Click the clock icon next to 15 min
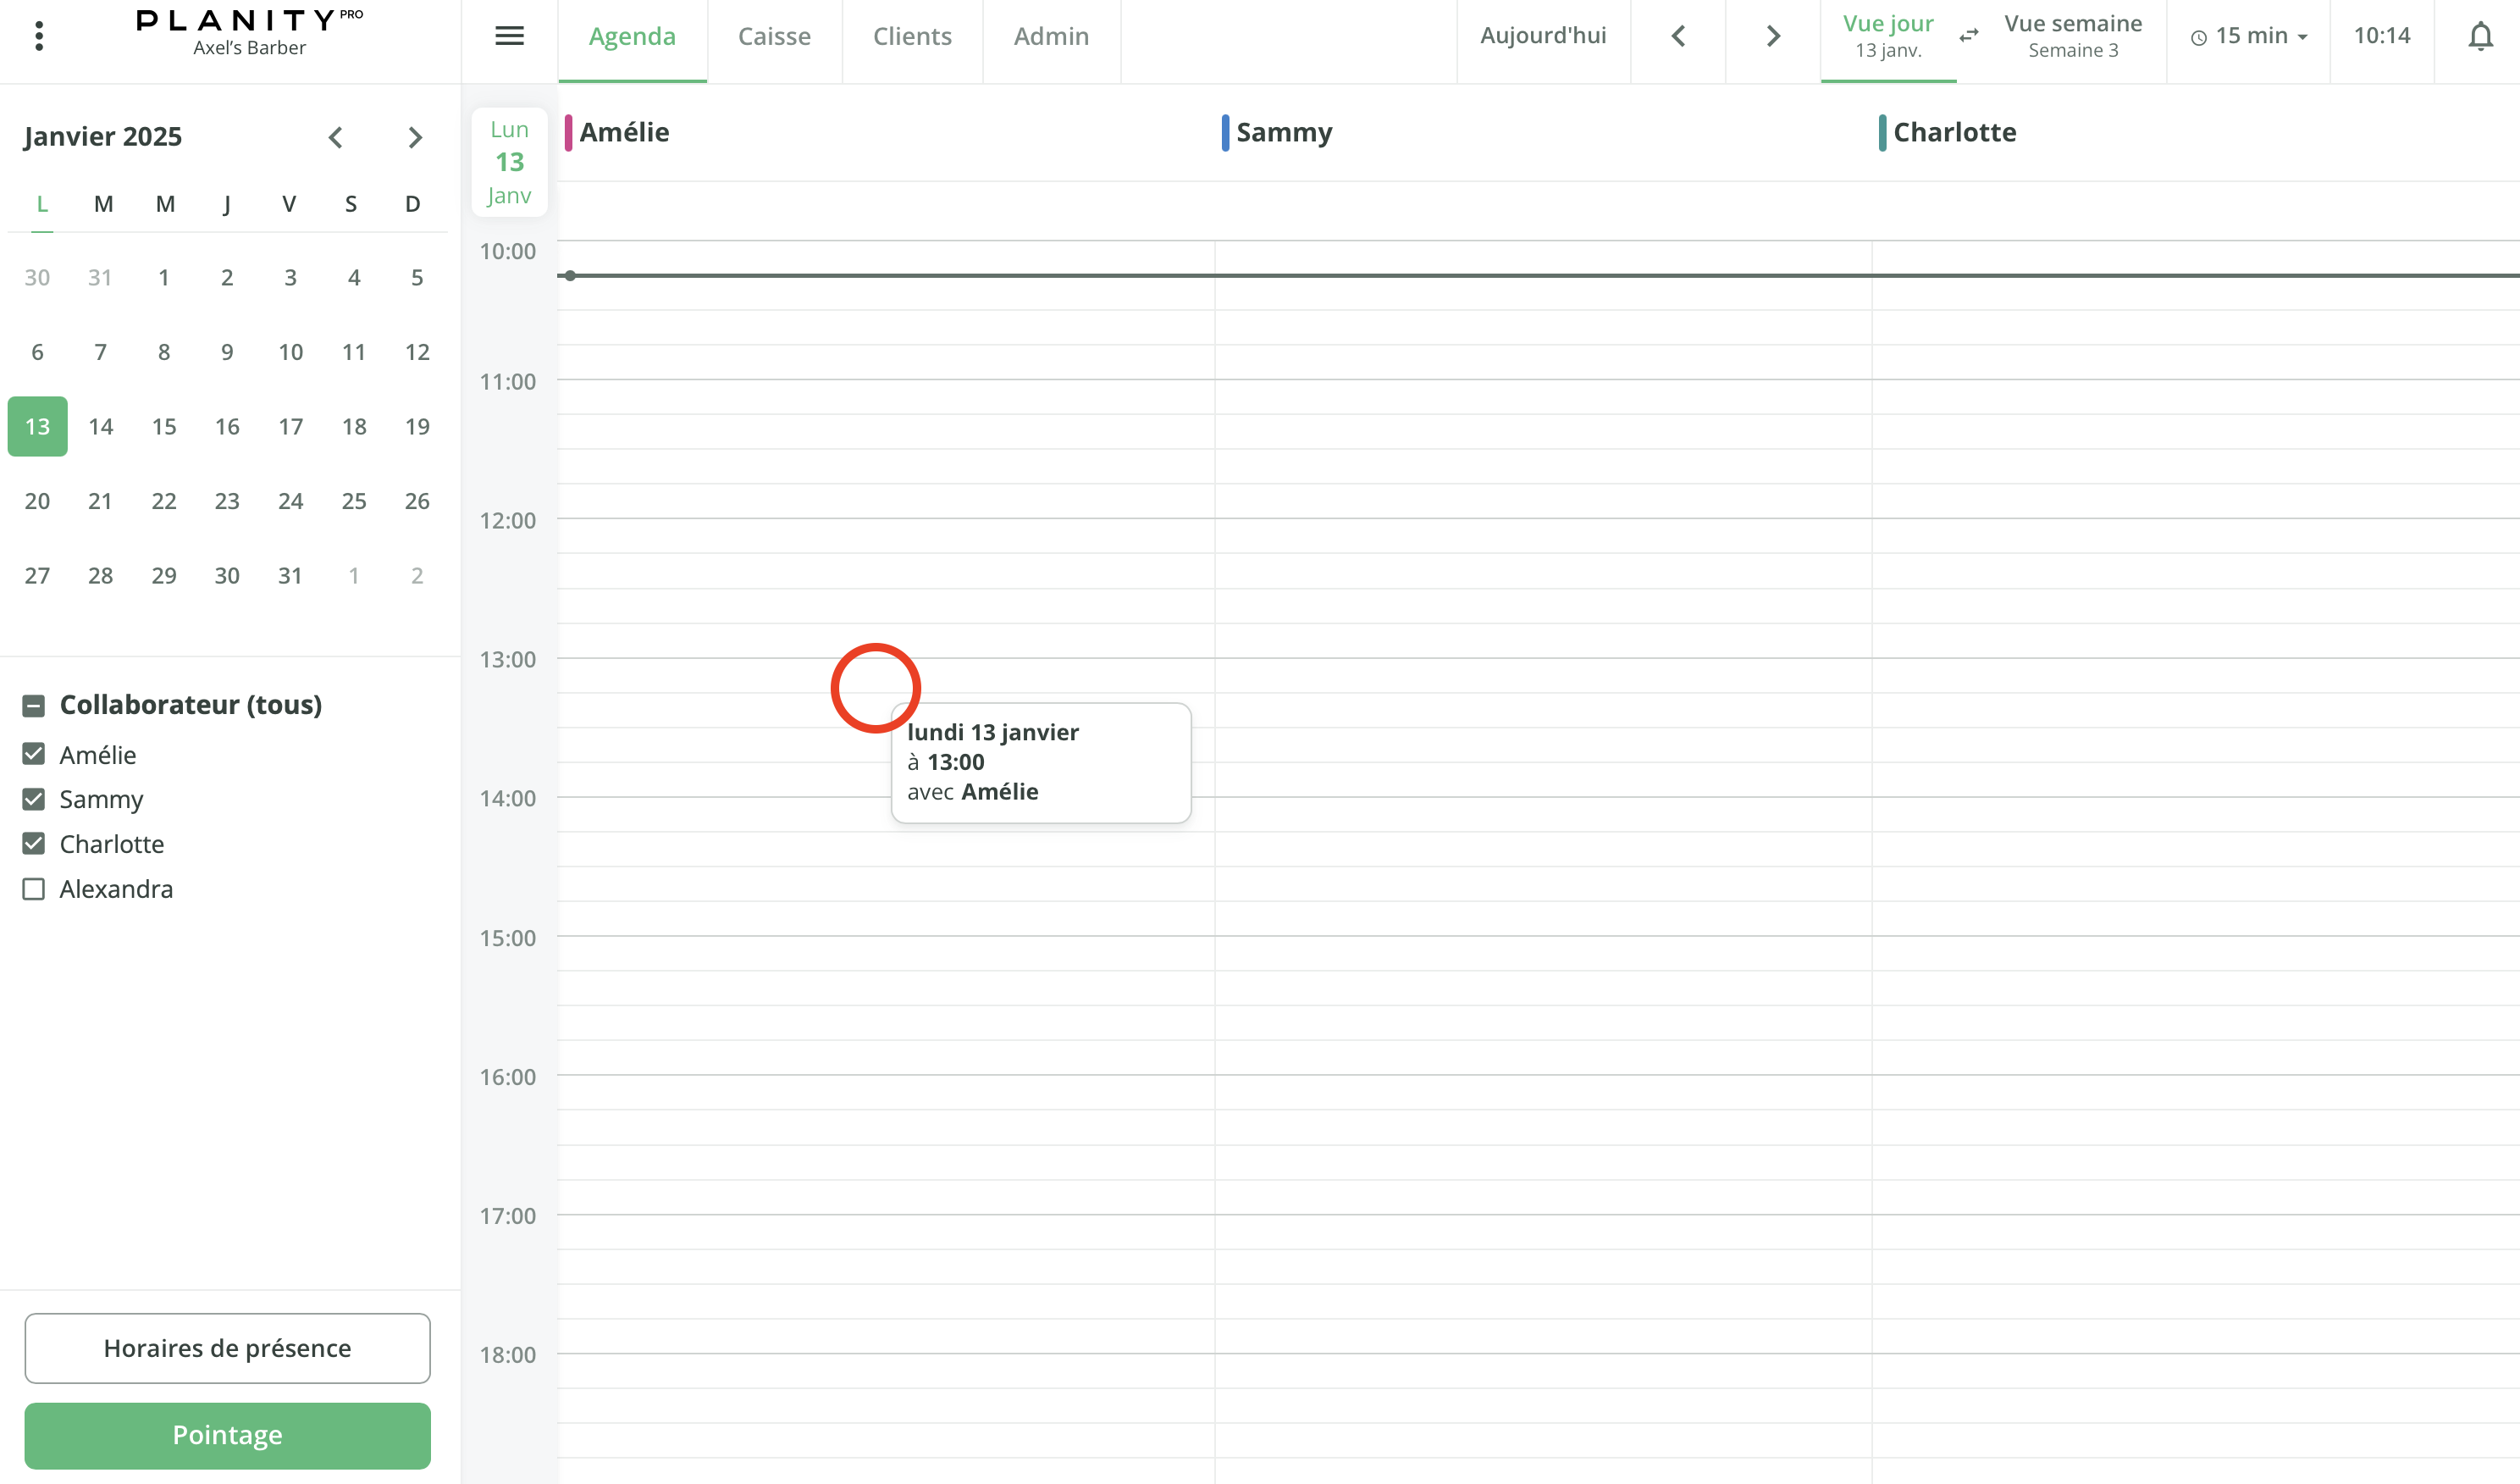 (x=2197, y=36)
